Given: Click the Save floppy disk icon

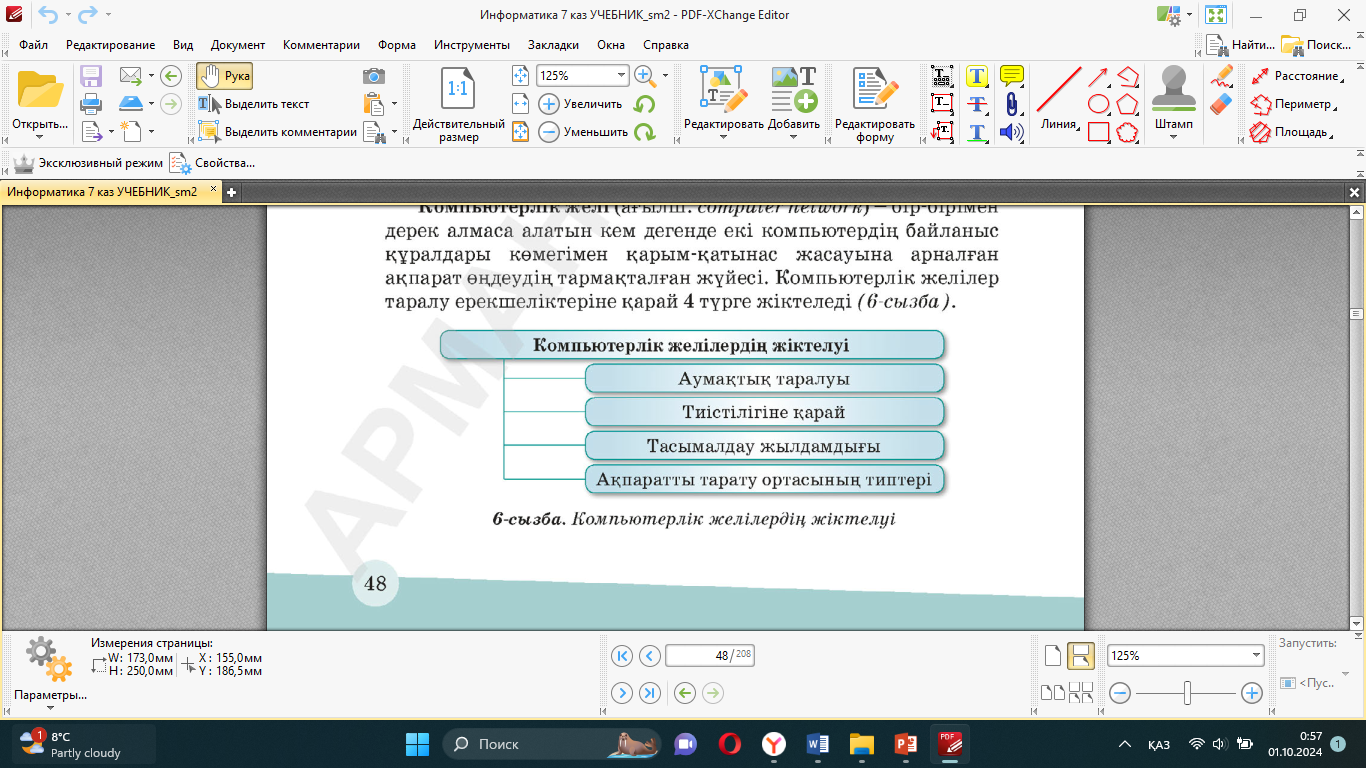Looking at the screenshot, I should [x=91, y=76].
